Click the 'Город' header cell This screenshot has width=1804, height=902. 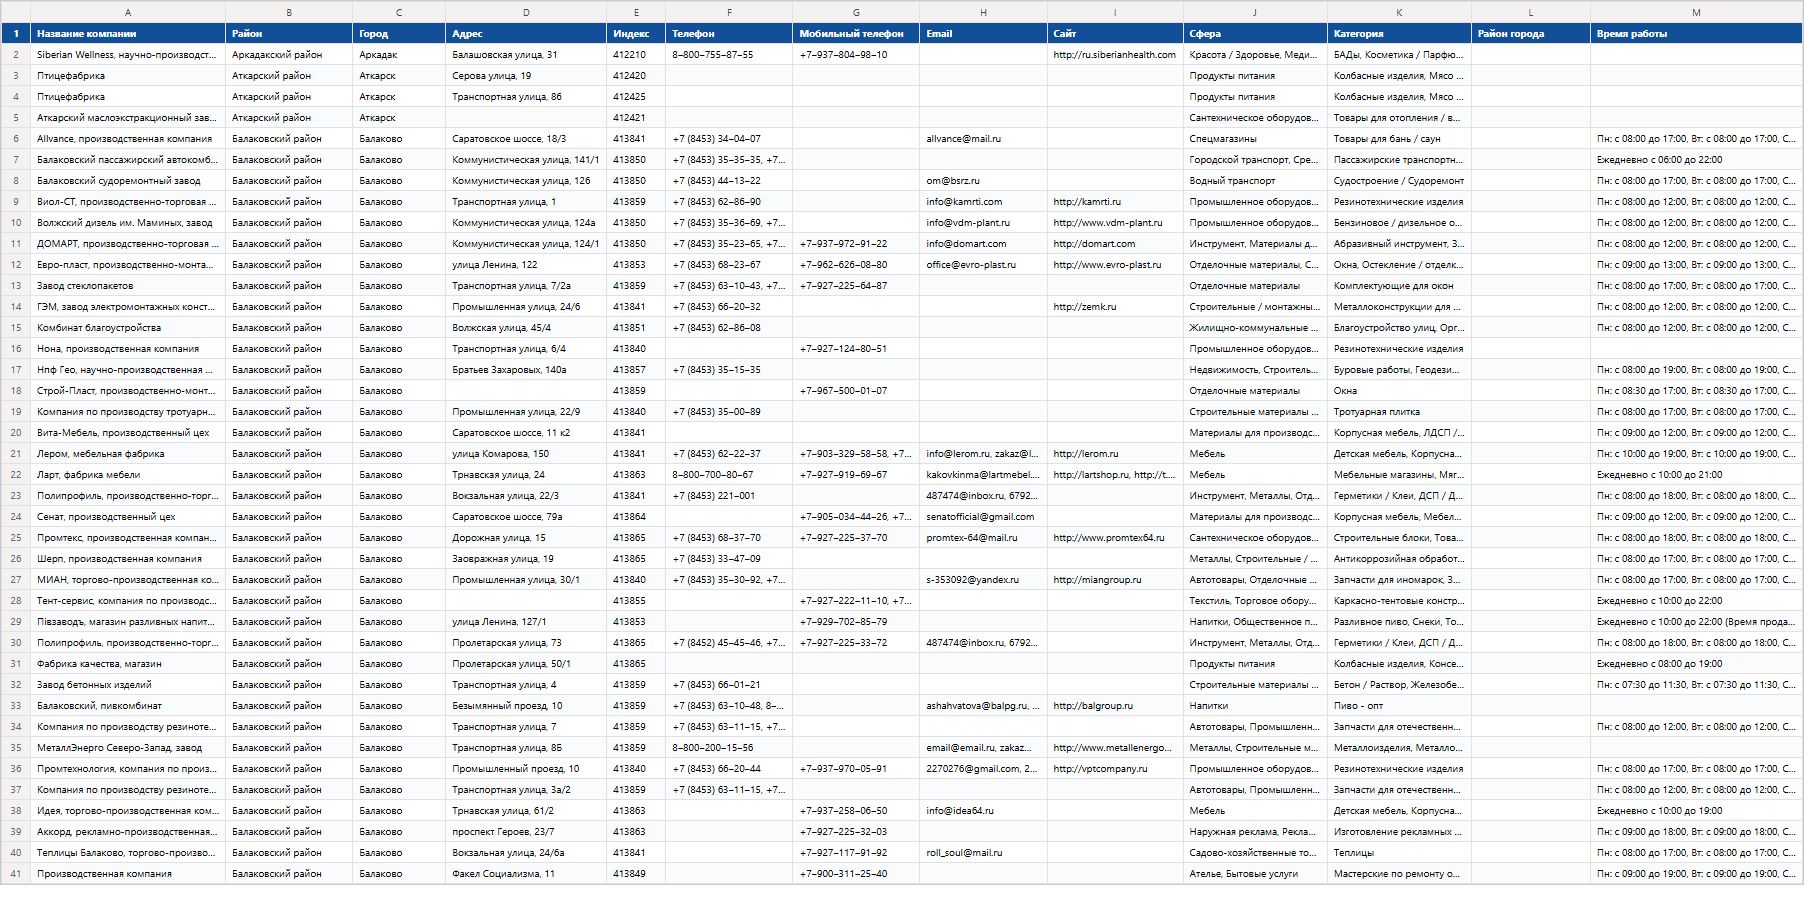tap(399, 34)
